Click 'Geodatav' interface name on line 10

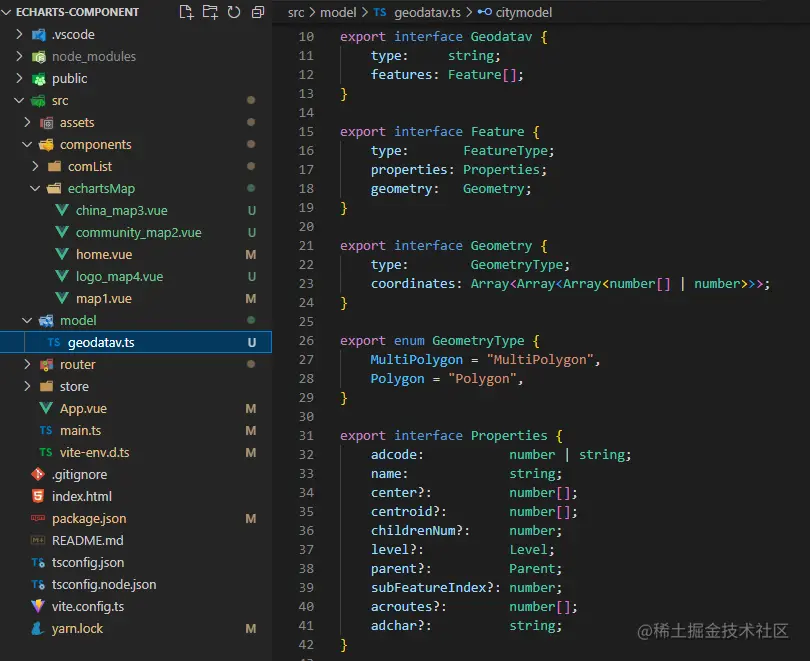pos(501,37)
